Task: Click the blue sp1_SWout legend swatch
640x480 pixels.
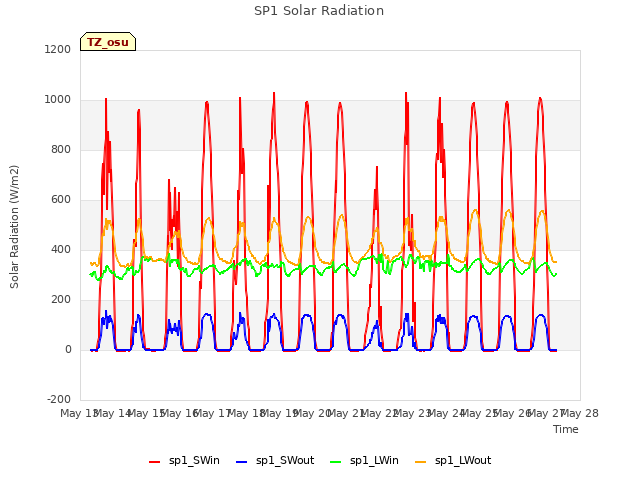Action: point(242,462)
